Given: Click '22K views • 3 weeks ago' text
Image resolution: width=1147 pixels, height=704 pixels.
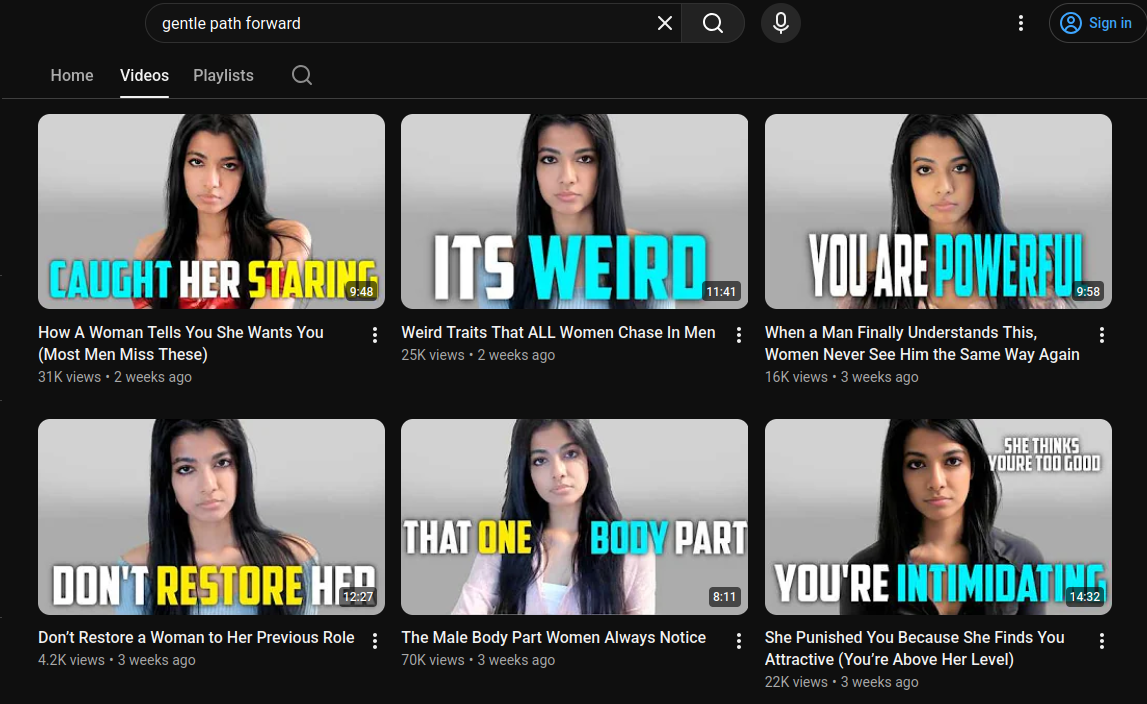Looking at the screenshot, I should (x=841, y=682).
